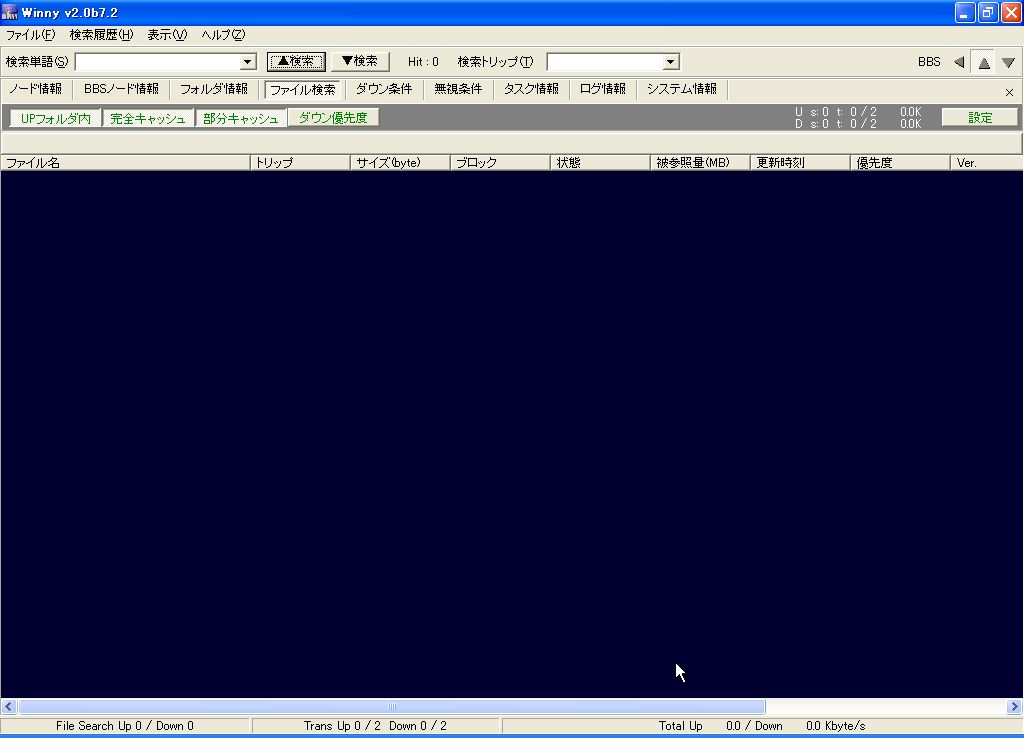Click the horizontal scrollbar right arrow
The height and width of the screenshot is (738, 1024).
click(x=1014, y=707)
